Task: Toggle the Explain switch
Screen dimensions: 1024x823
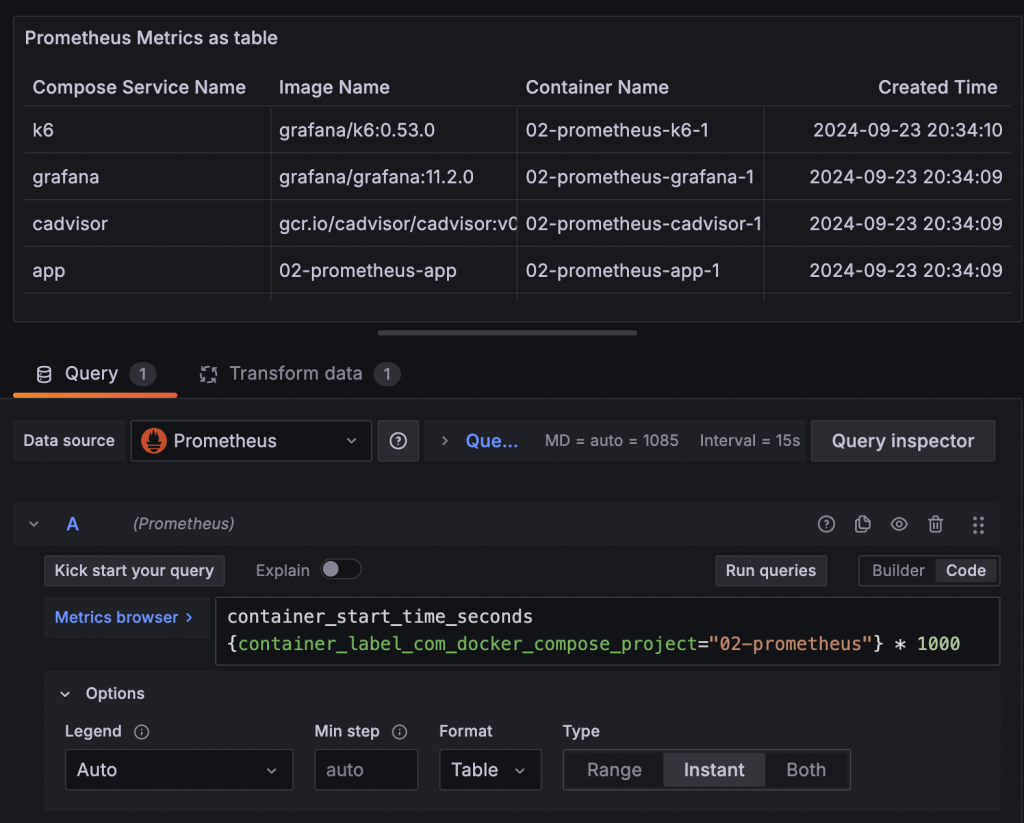Action: (x=340, y=570)
